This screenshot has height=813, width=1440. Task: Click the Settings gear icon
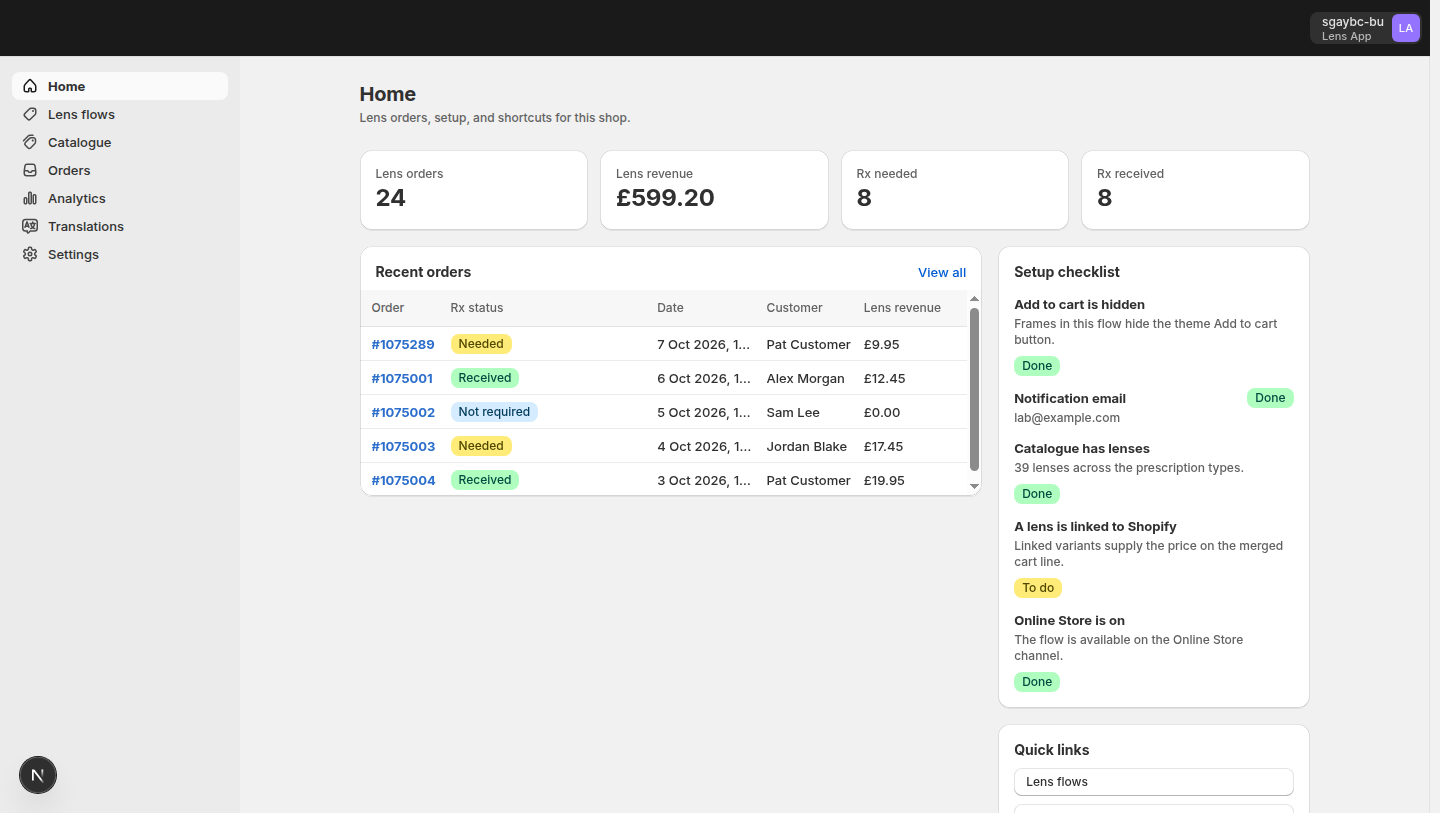(x=30, y=254)
